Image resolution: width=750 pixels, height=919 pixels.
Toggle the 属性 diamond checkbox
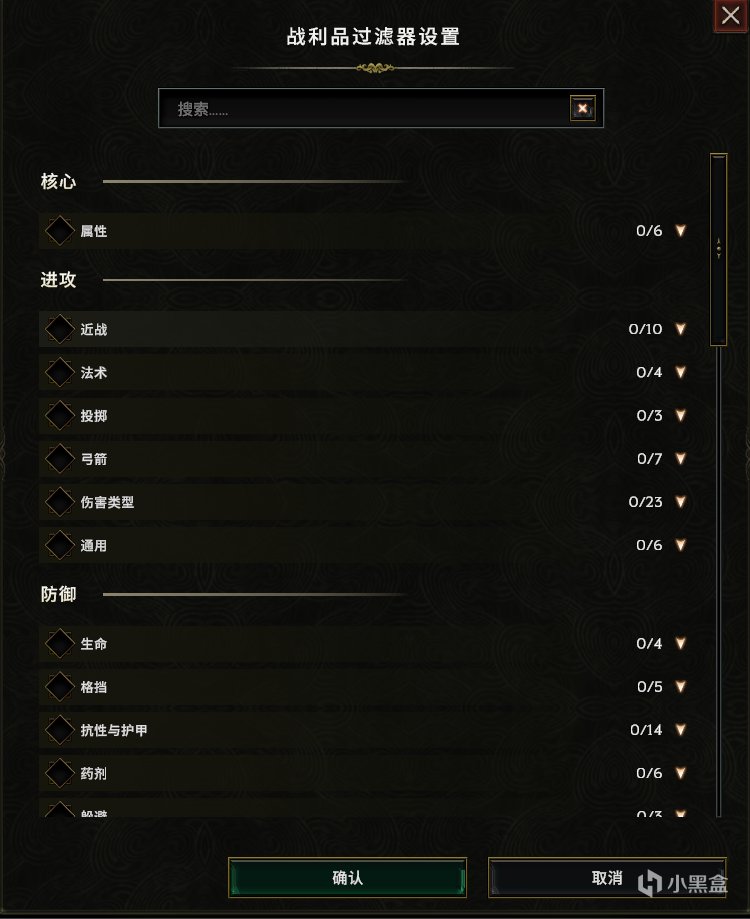point(60,231)
